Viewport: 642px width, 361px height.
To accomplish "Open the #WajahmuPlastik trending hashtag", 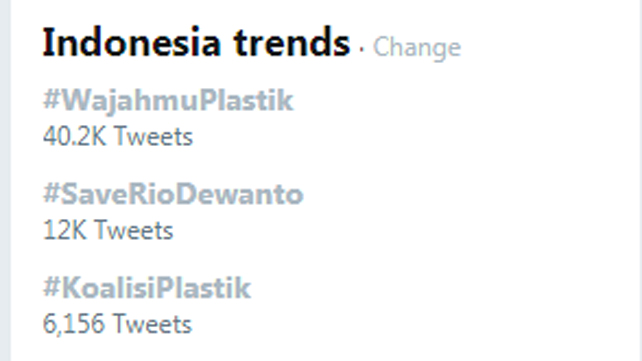I will [x=168, y=100].
